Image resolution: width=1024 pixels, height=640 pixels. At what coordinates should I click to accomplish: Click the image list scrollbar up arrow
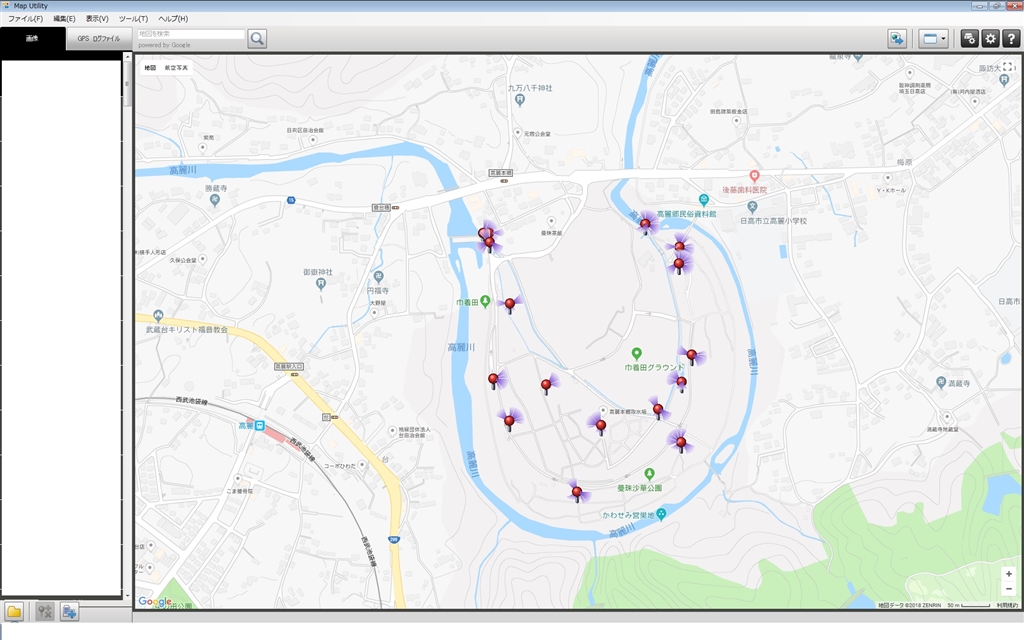(127, 57)
